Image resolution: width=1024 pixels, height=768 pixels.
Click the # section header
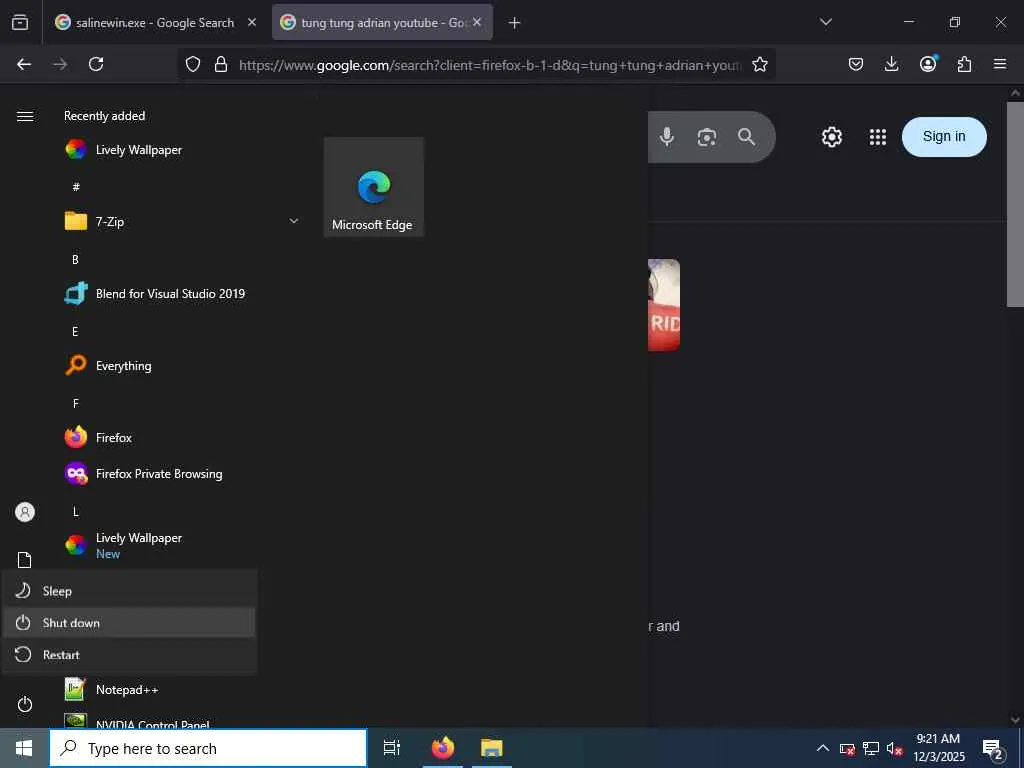(76, 187)
